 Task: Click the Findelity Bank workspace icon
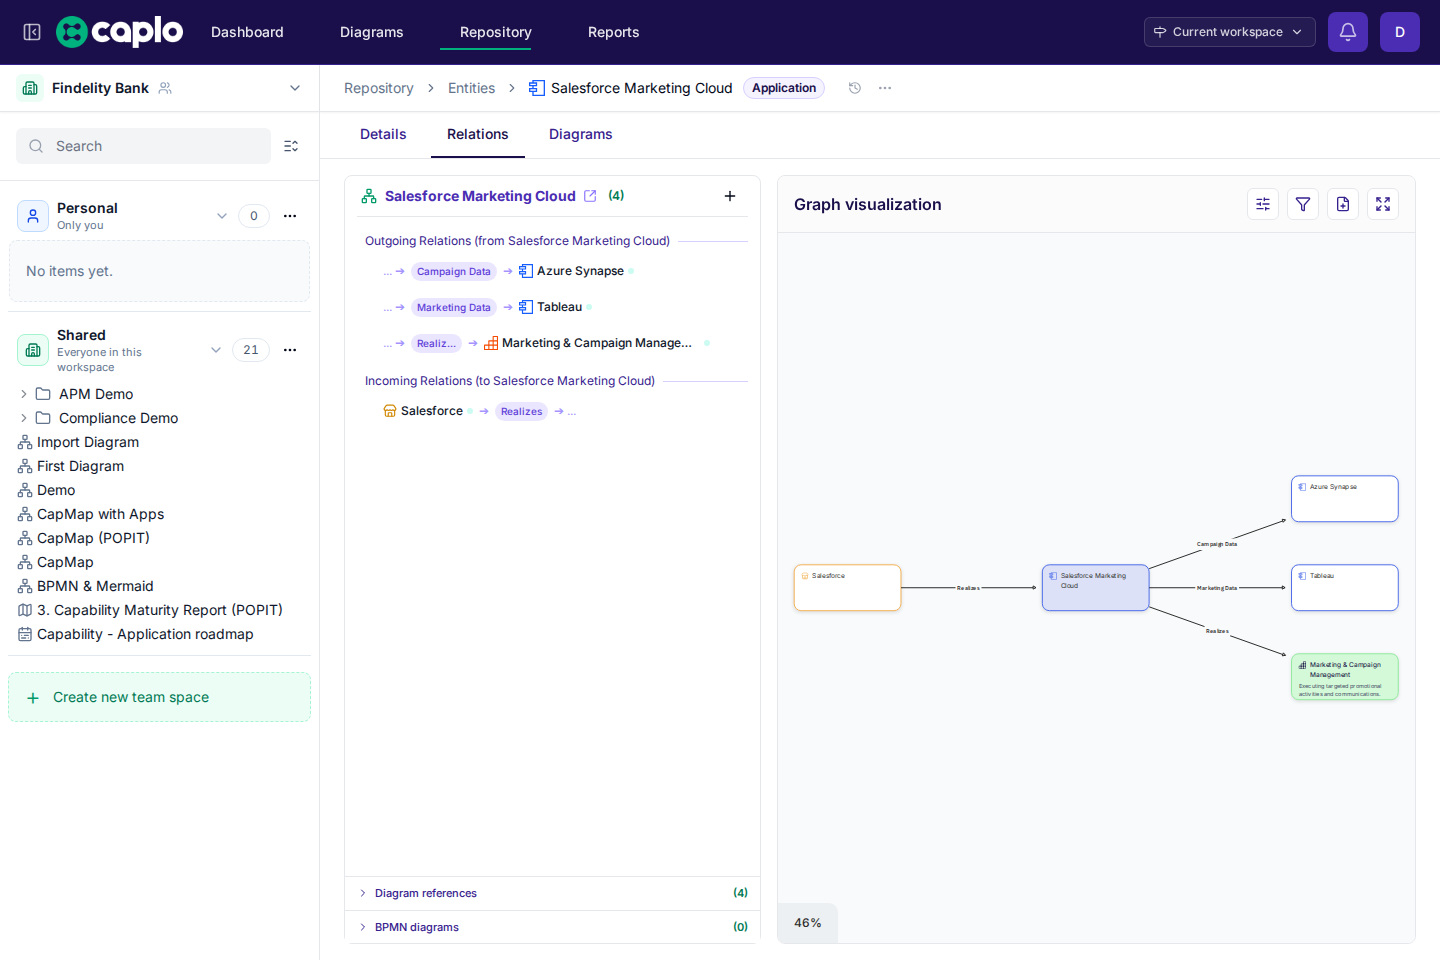[30, 88]
